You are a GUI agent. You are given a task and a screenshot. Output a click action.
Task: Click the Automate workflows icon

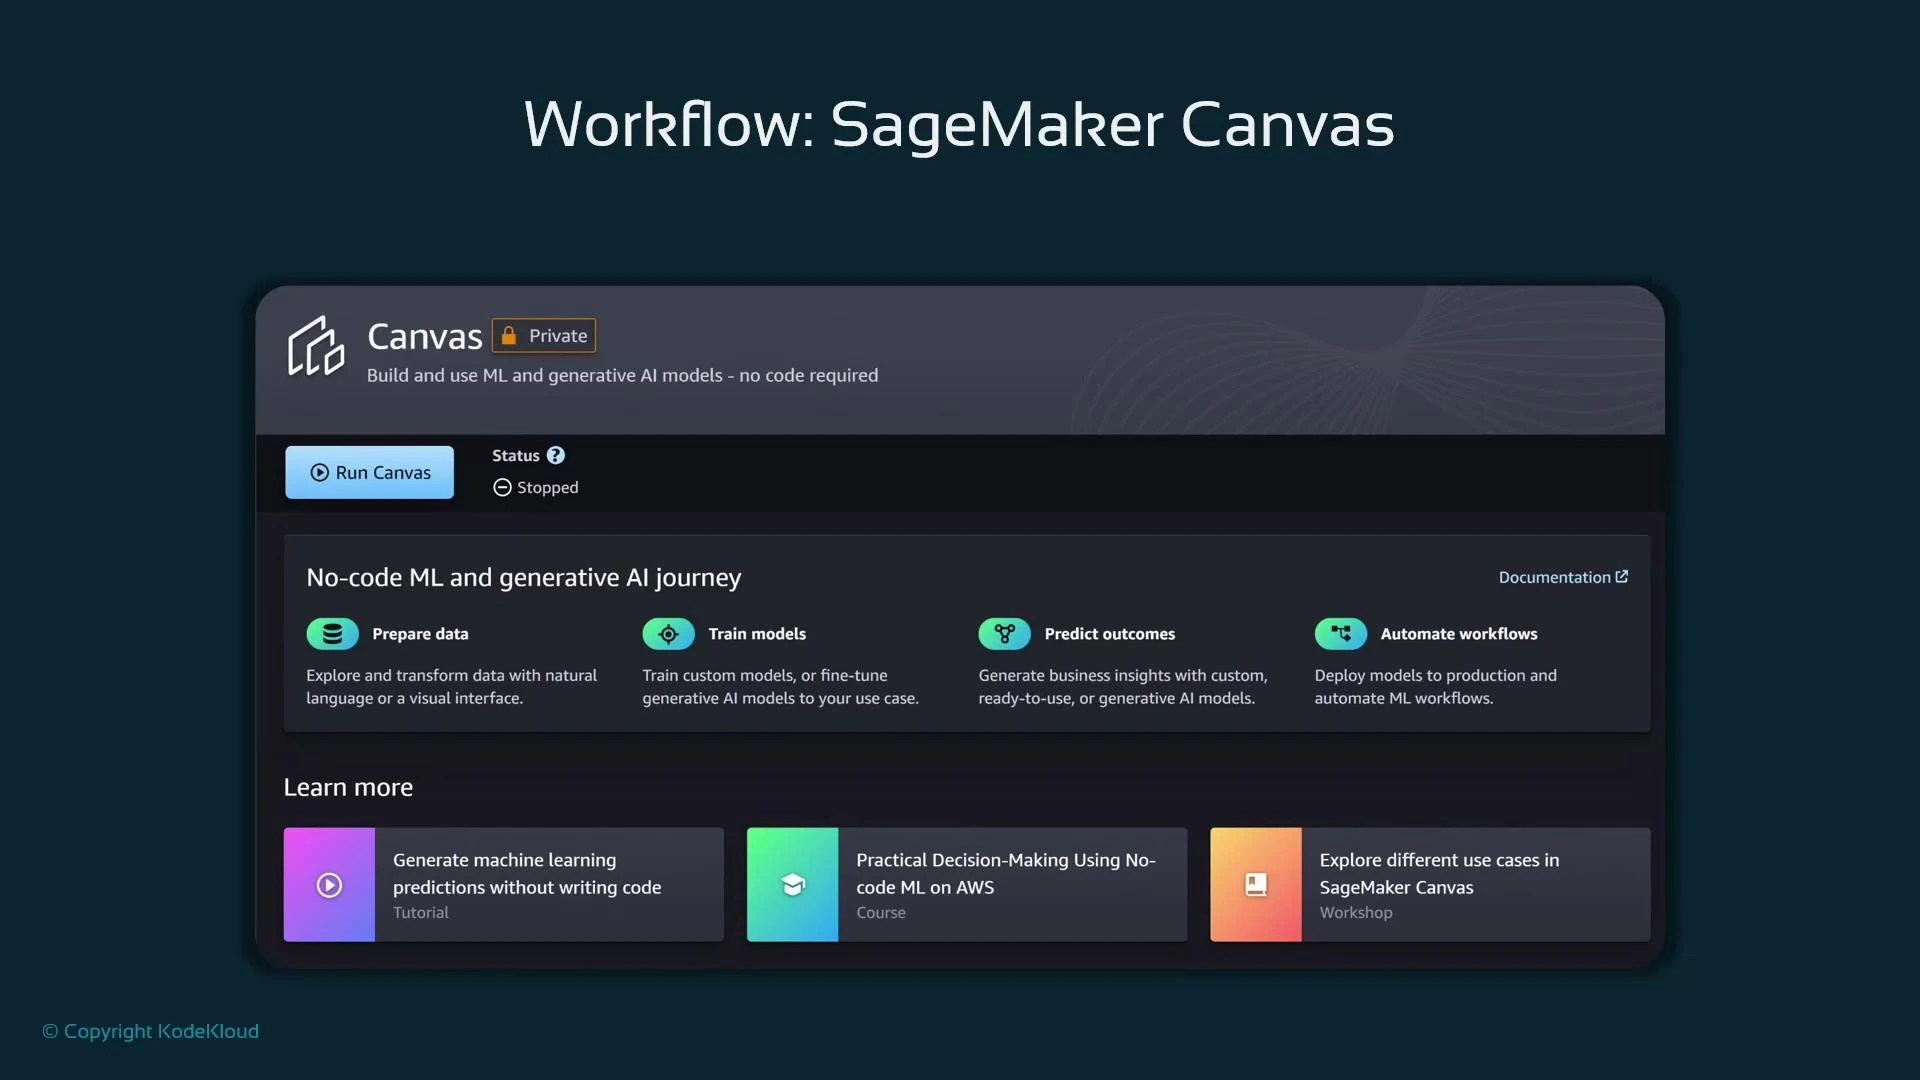(x=1340, y=633)
